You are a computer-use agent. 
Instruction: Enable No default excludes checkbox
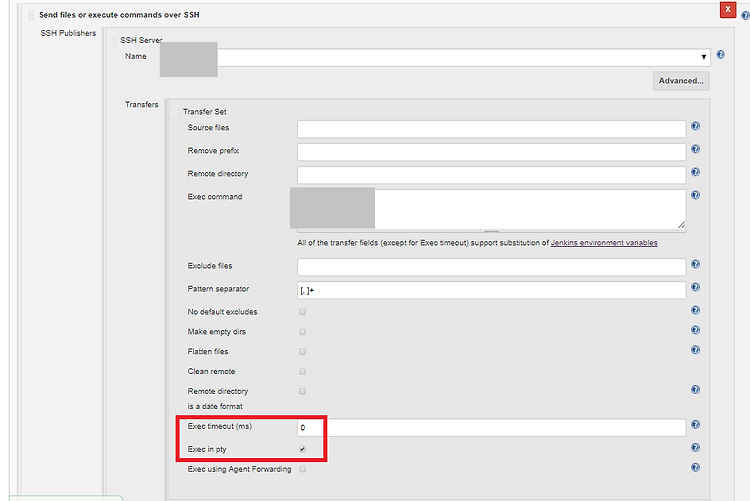302,312
